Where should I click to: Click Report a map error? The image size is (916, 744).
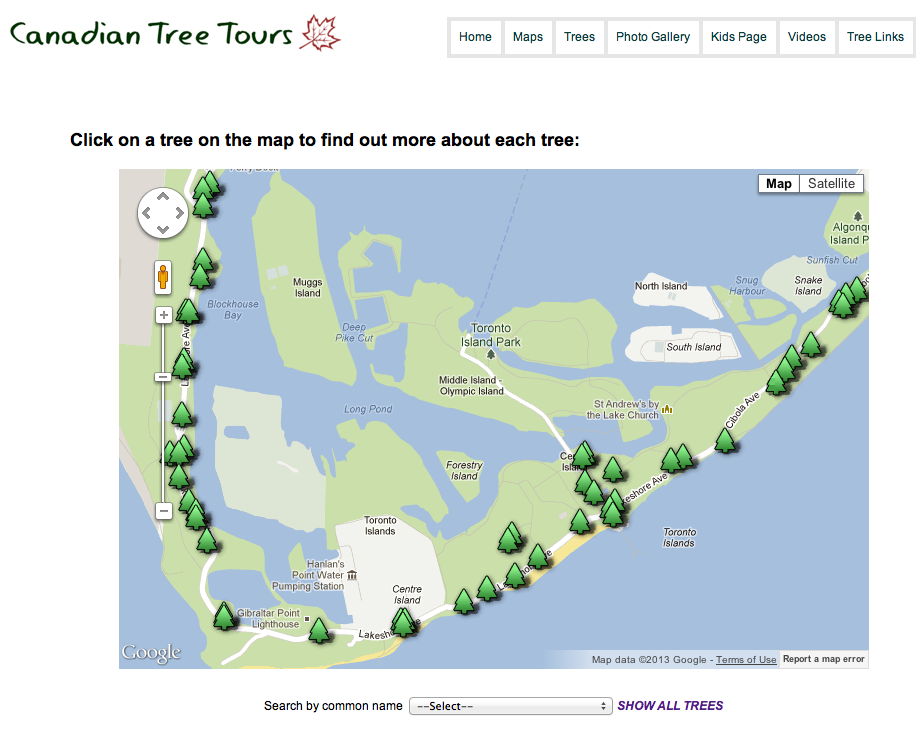[823, 659]
